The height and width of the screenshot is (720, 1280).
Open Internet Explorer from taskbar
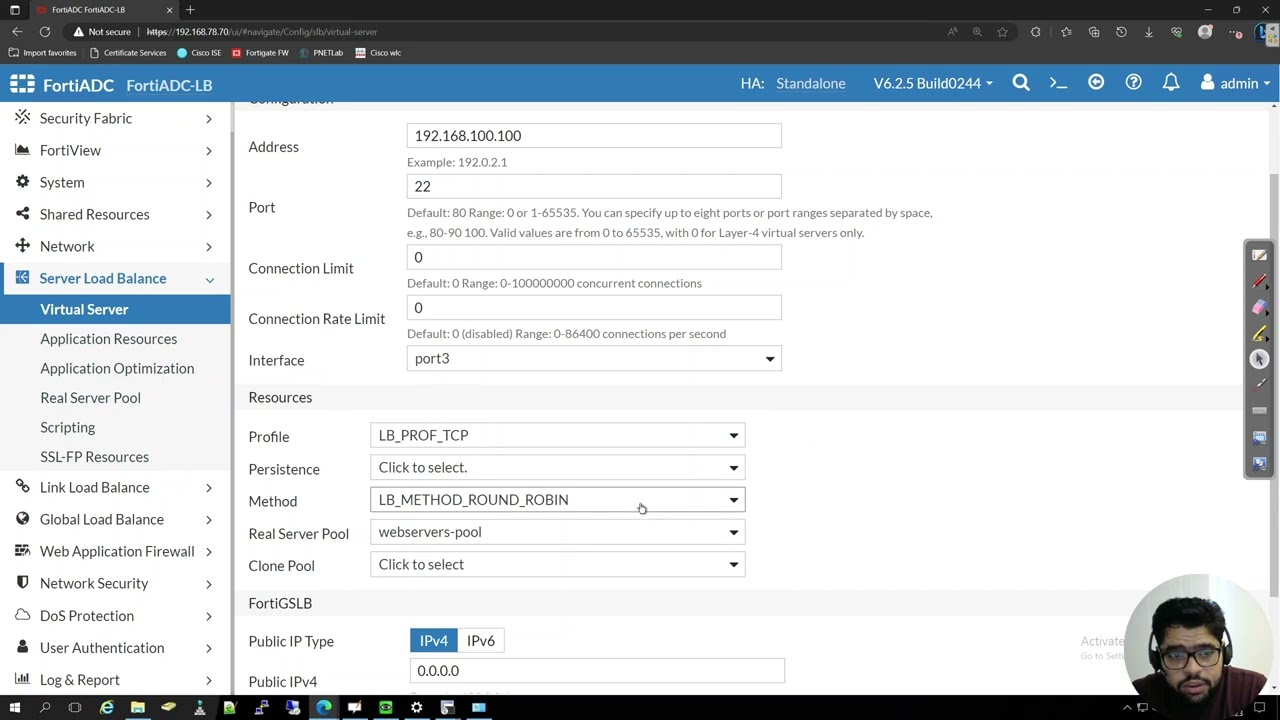click(x=107, y=708)
